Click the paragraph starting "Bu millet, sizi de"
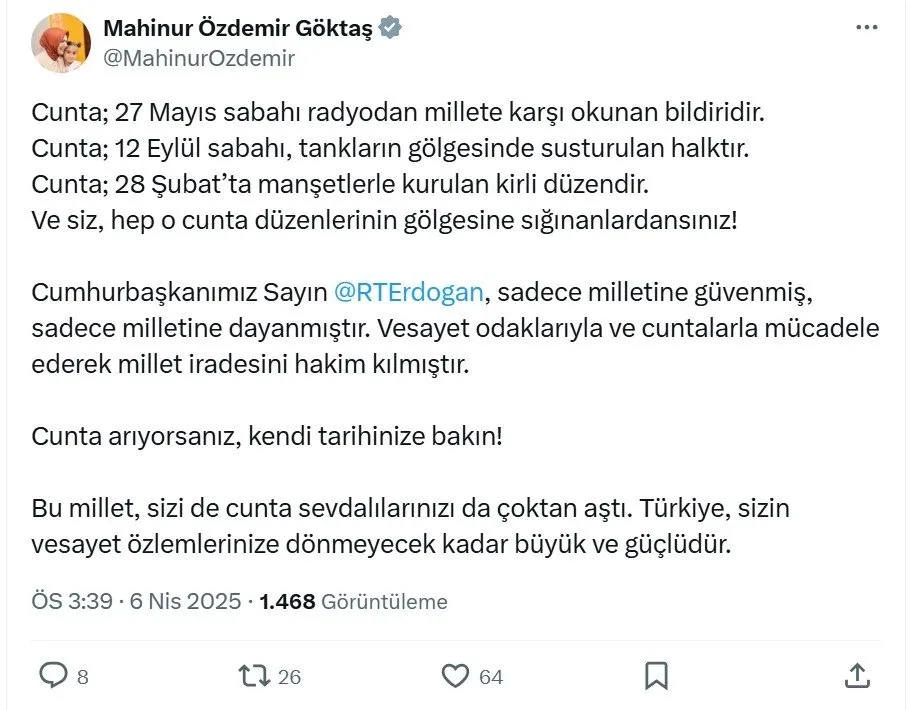908x710 pixels. pyautogui.click(x=411, y=527)
